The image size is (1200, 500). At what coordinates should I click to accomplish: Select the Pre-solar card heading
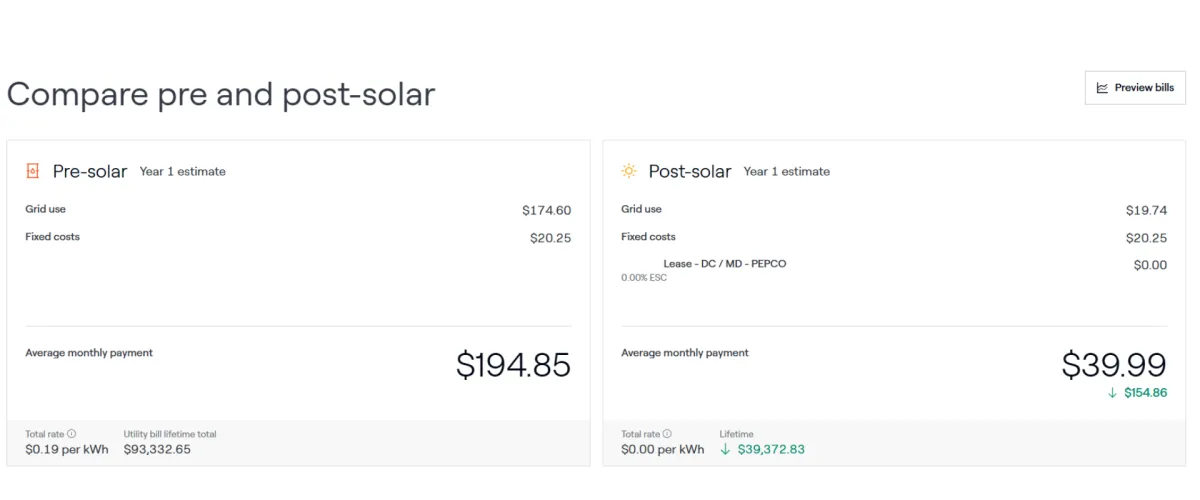coord(90,171)
